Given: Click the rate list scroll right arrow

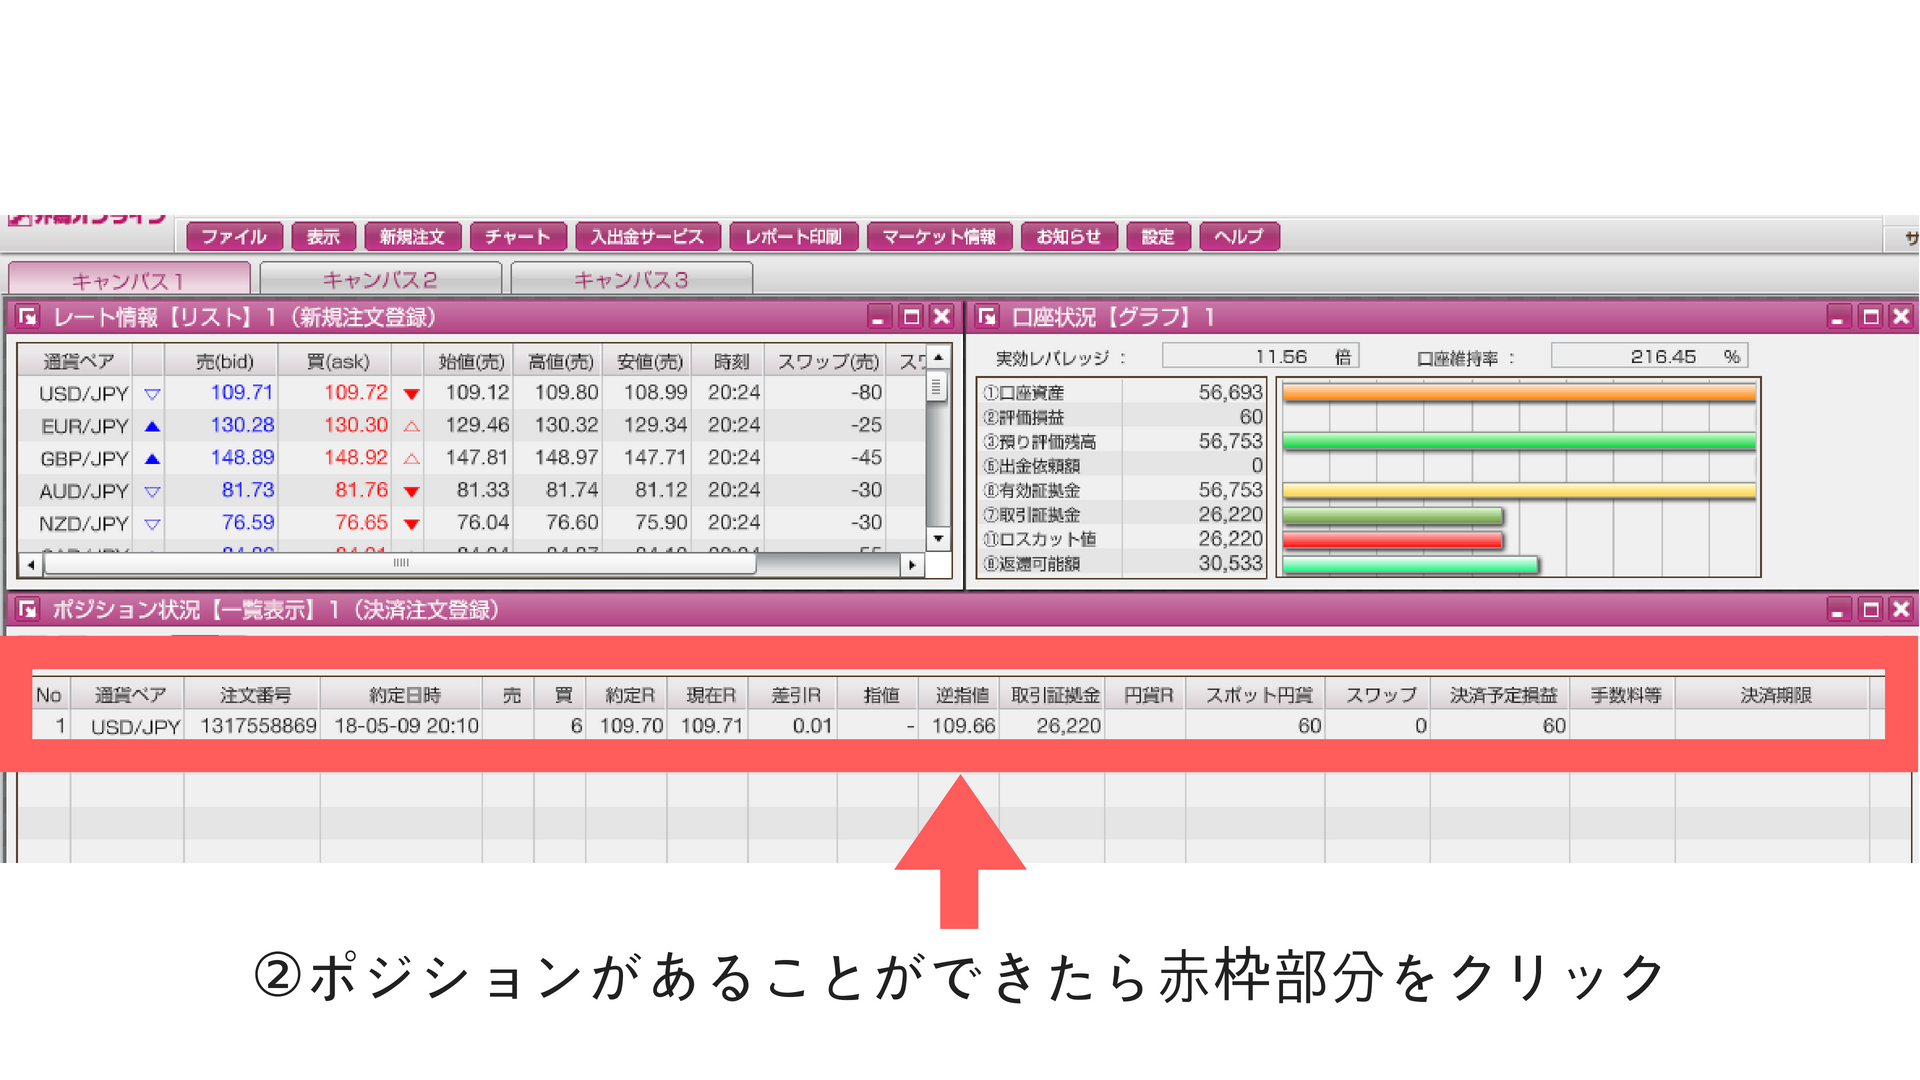Looking at the screenshot, I should [x=911, y=565].
